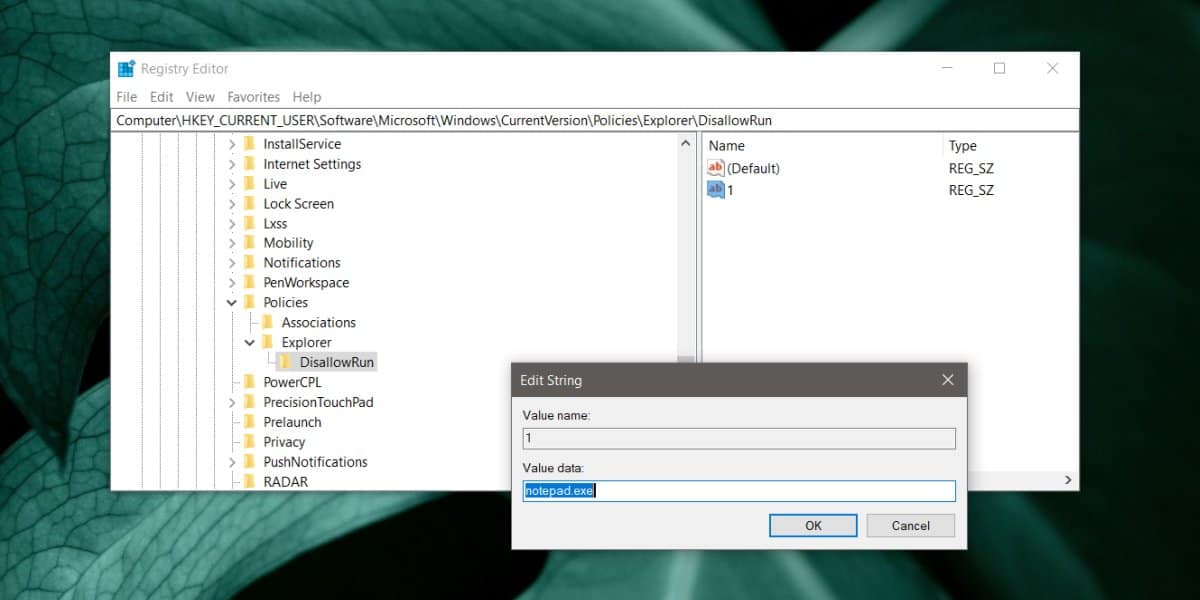Click the Value data input field

[x=739, y=491]
